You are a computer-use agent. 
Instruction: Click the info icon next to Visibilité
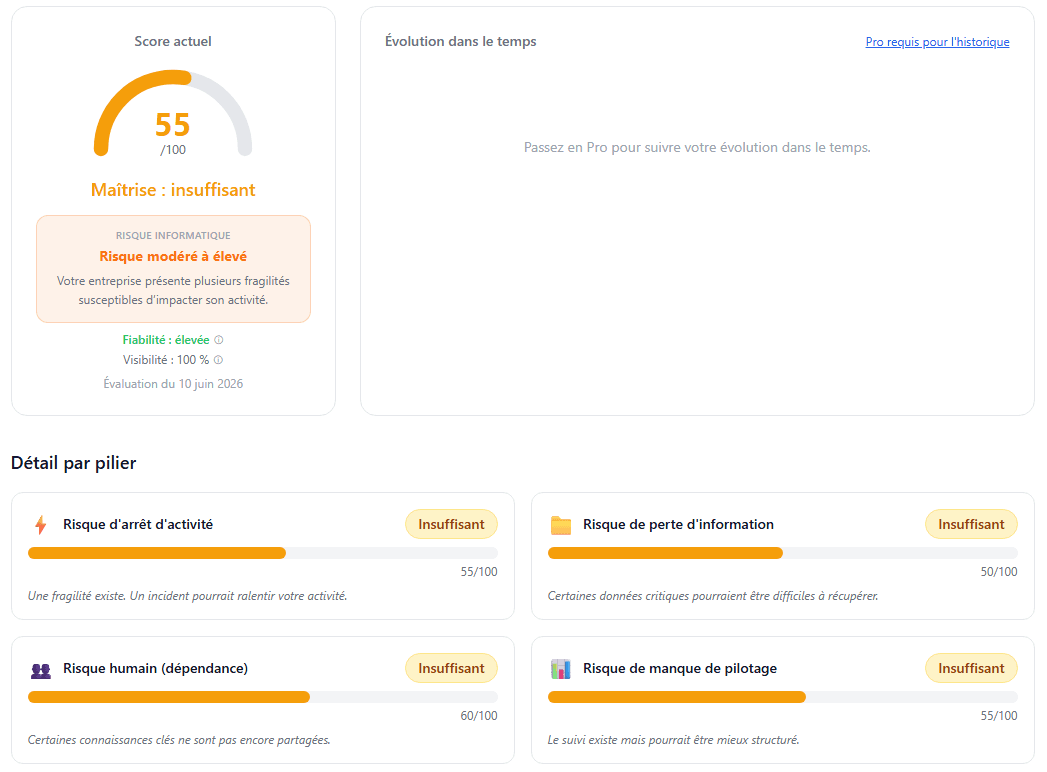[x=218, y=360]
